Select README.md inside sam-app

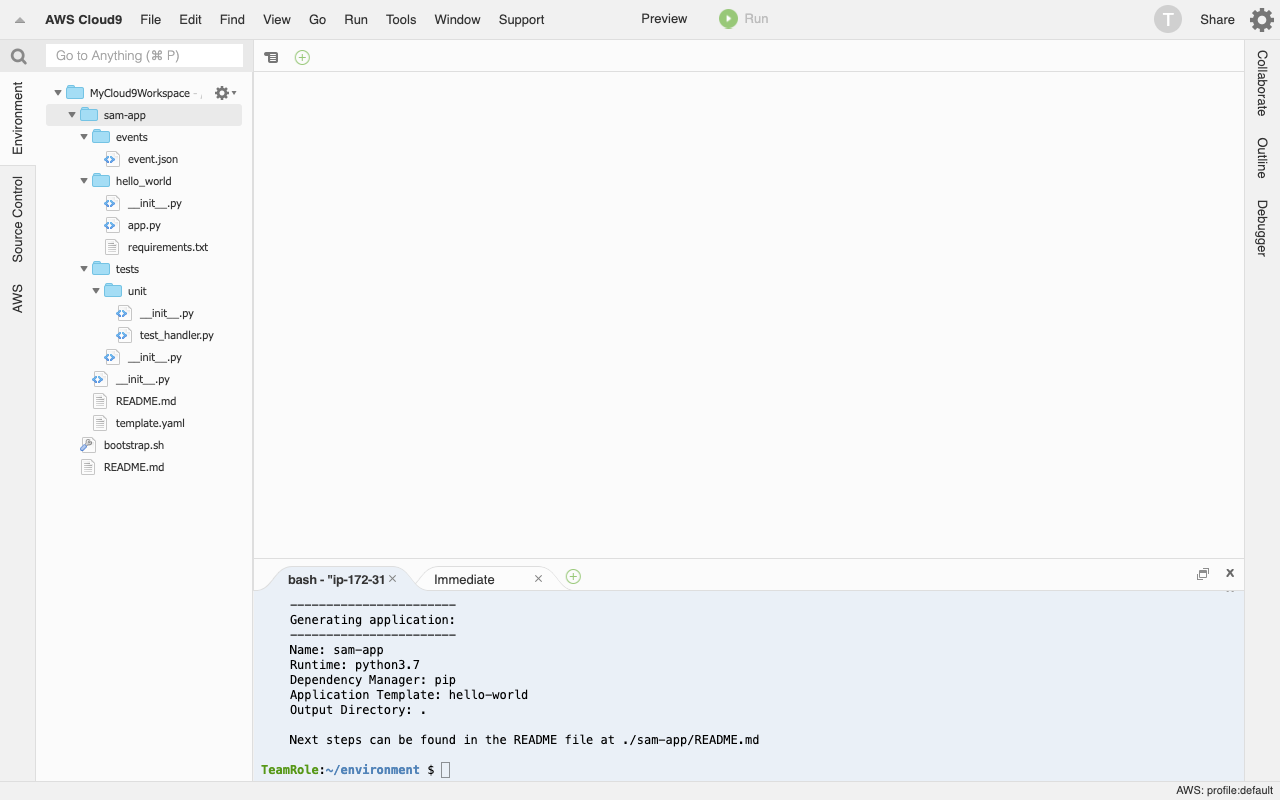coord(146,401)
